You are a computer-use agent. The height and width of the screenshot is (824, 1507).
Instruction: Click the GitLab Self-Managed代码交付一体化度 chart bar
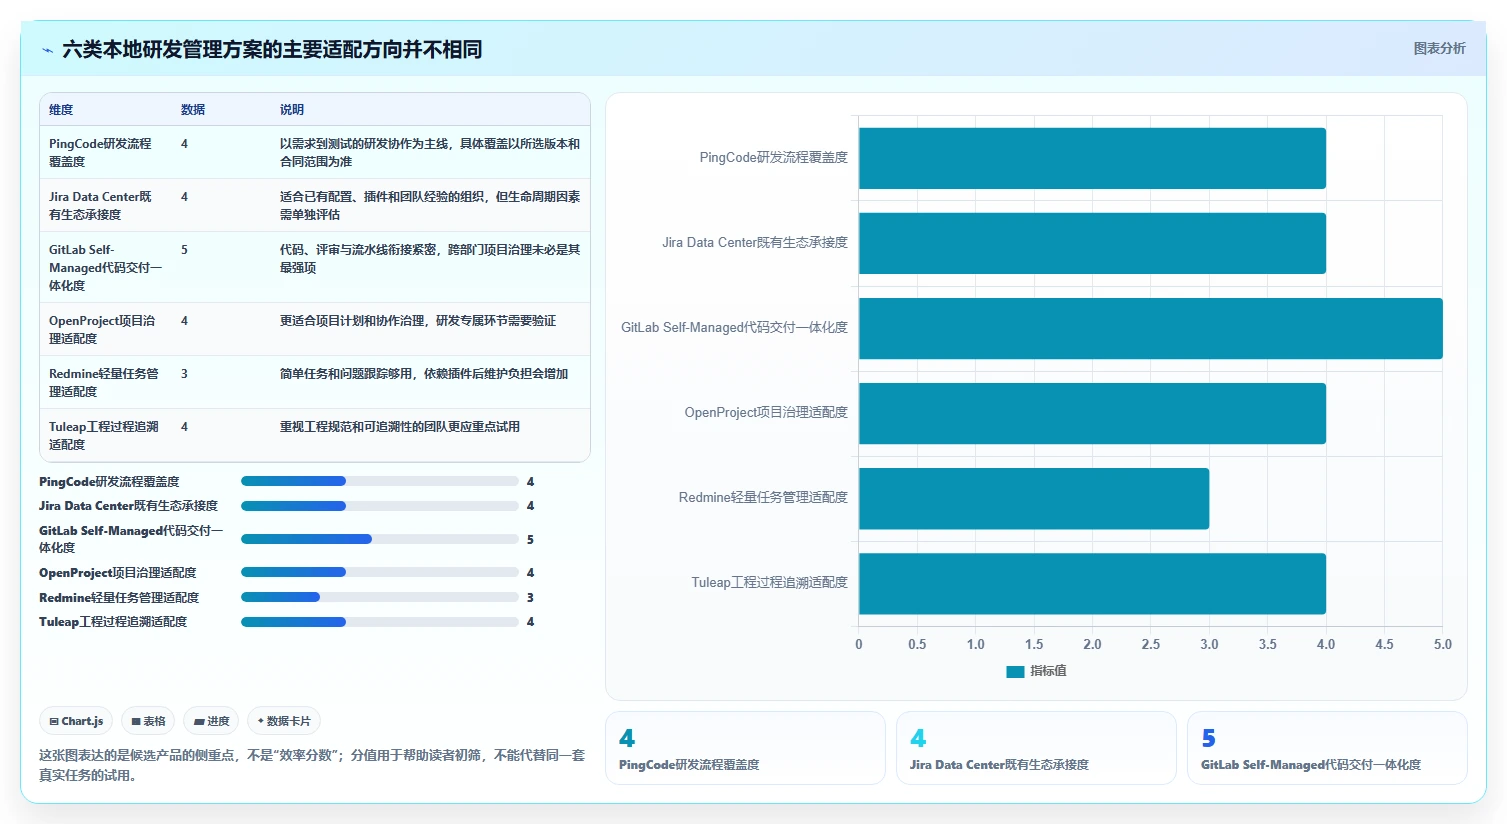click(1151, 328)
